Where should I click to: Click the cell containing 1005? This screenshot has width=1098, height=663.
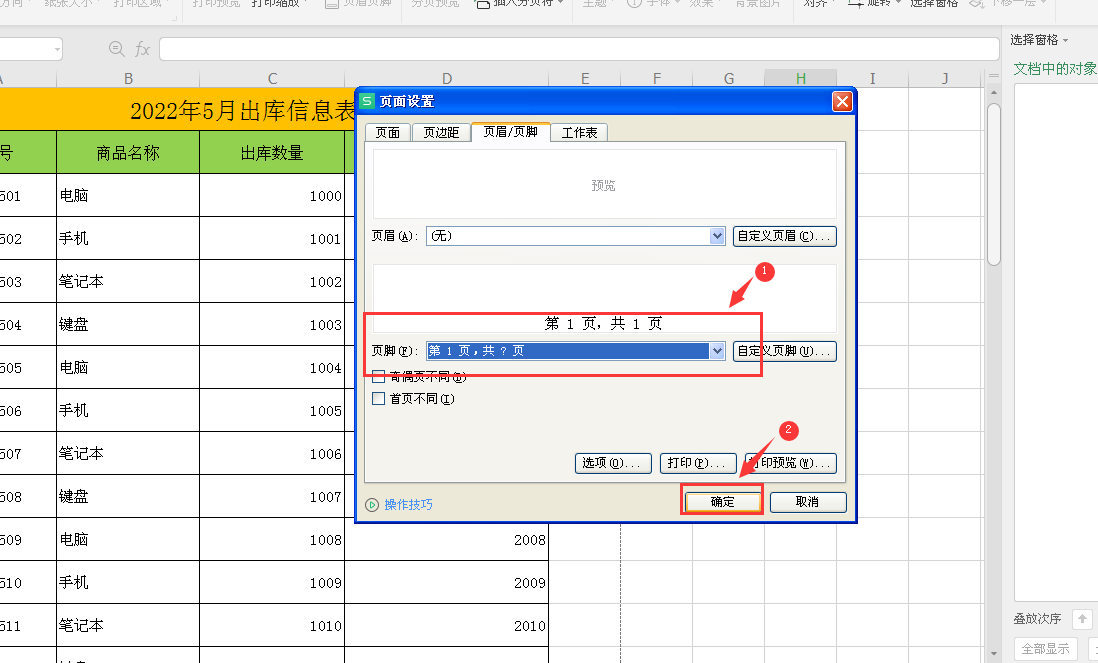point(272,411)
